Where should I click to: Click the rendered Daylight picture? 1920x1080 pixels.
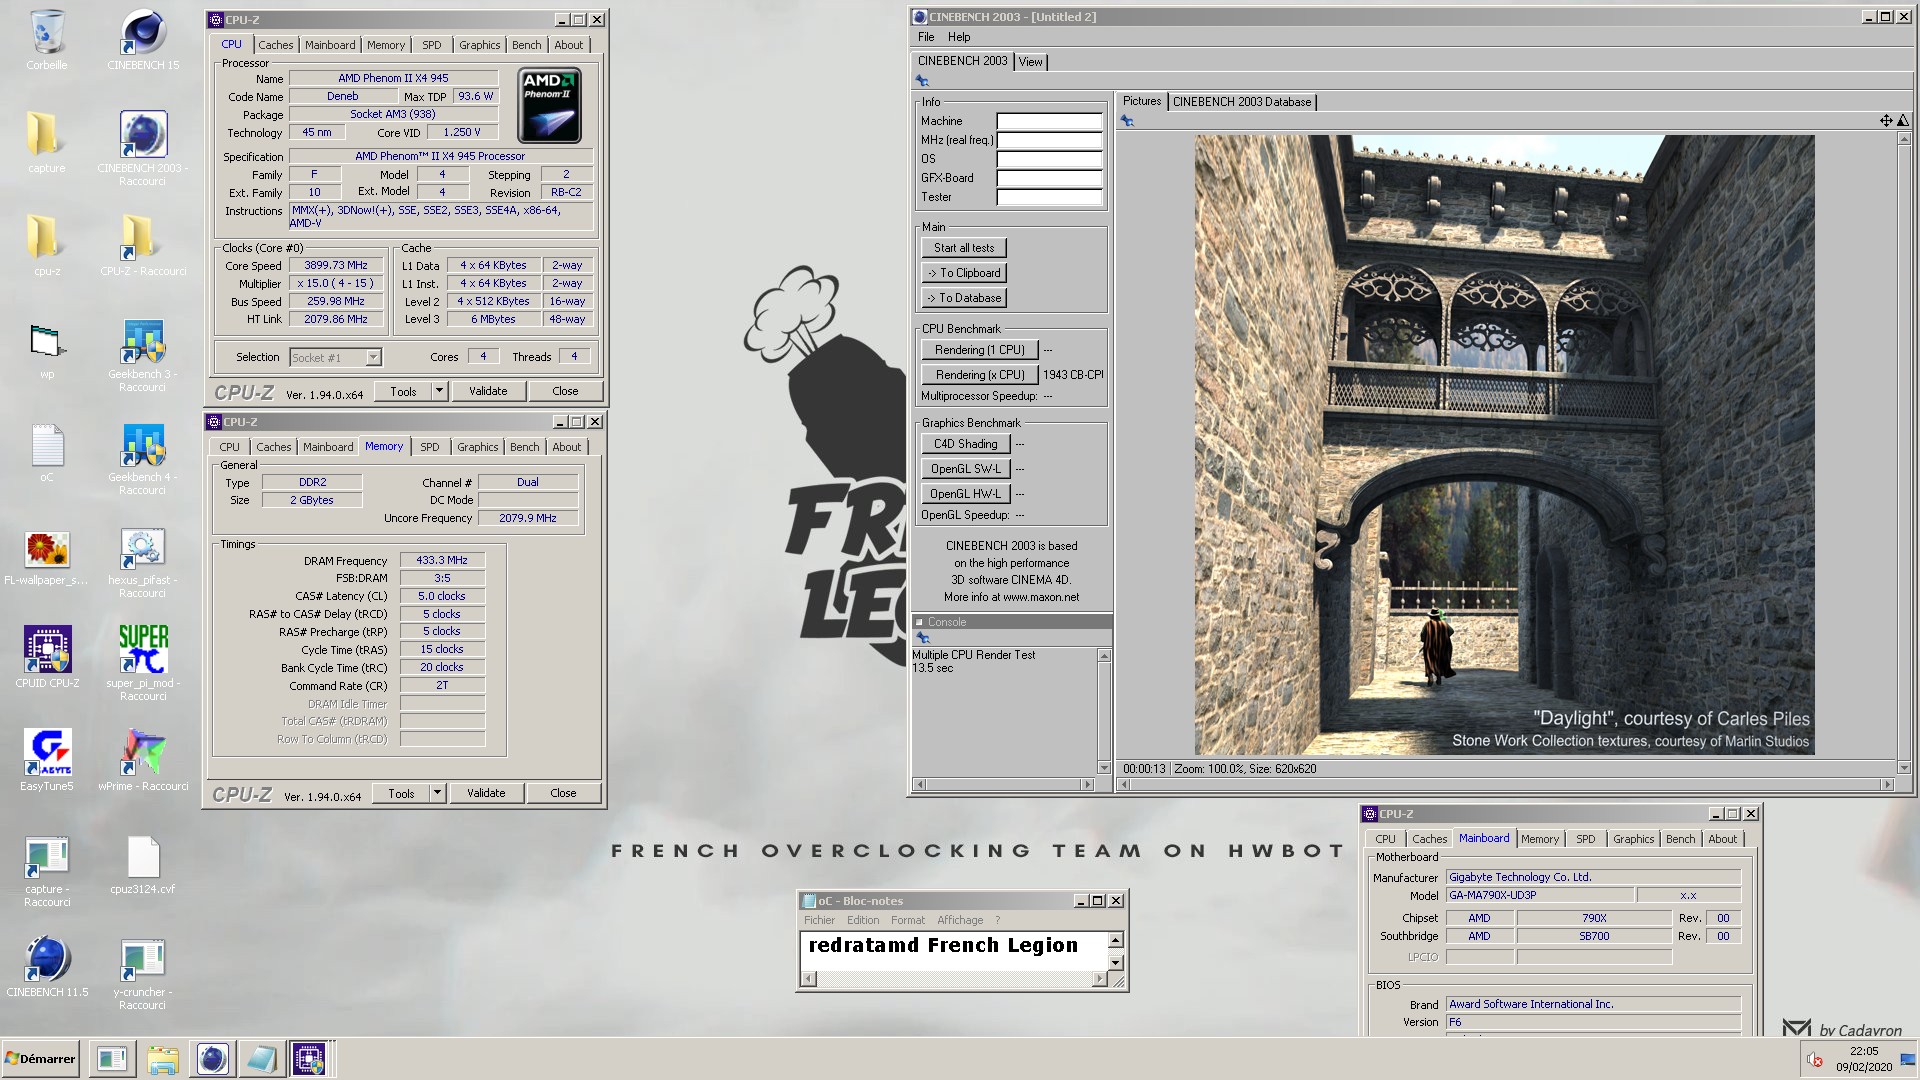point(1504,445)
